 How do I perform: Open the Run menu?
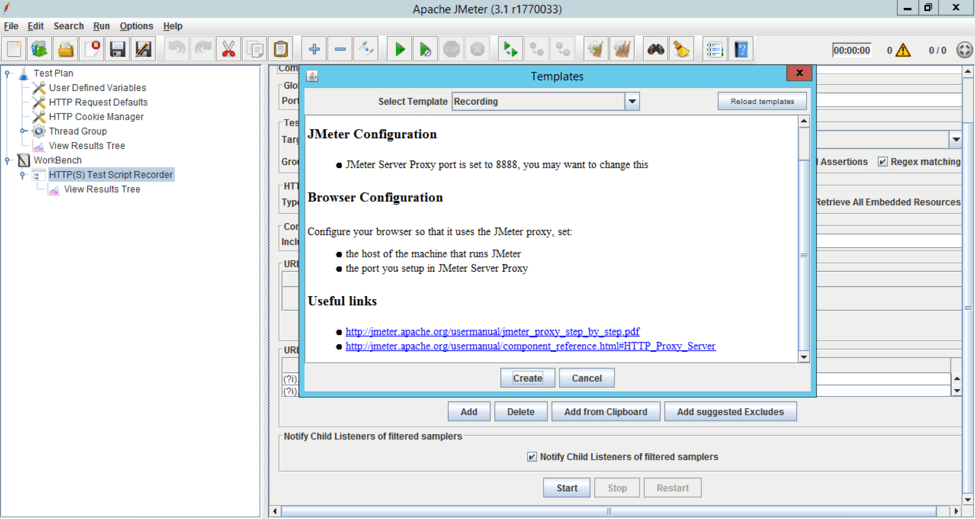(x=101, y=26)
